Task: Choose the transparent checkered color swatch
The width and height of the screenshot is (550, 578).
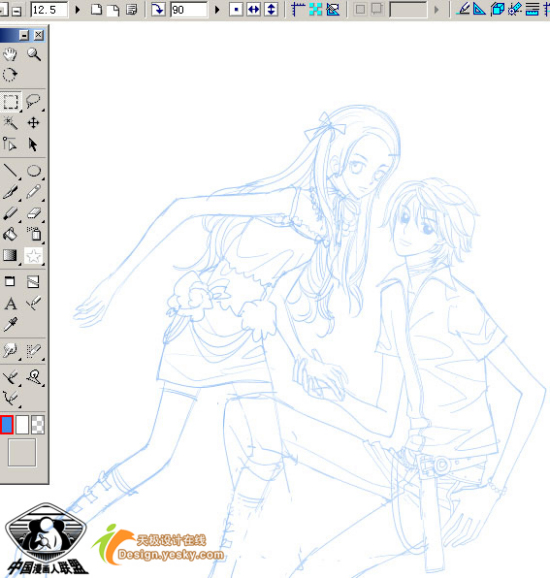Action: pyautogui.click(x=38, y=424)
